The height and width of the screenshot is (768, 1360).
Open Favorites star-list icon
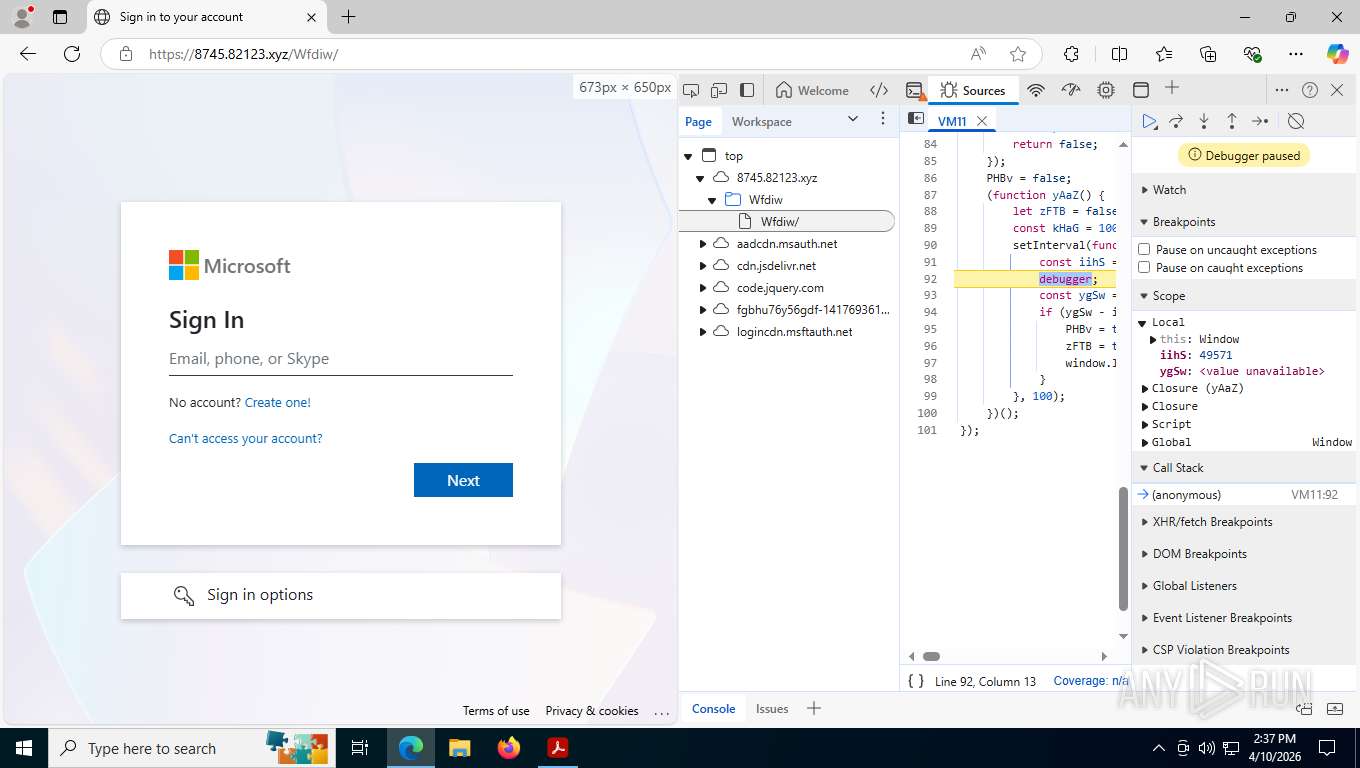tap(1164, 54)
